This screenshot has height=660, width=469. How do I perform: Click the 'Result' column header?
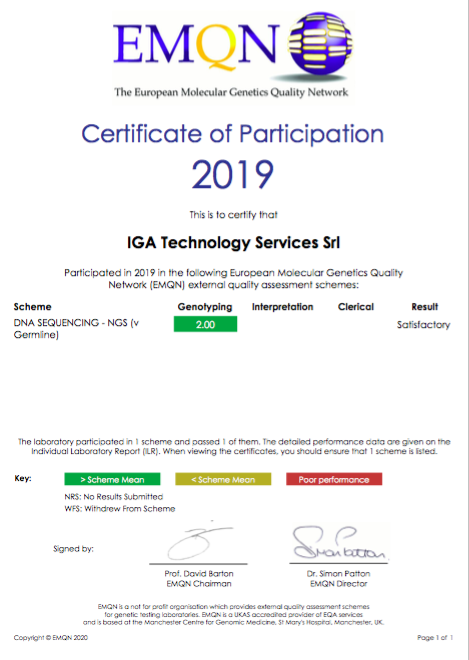[424, 306]
